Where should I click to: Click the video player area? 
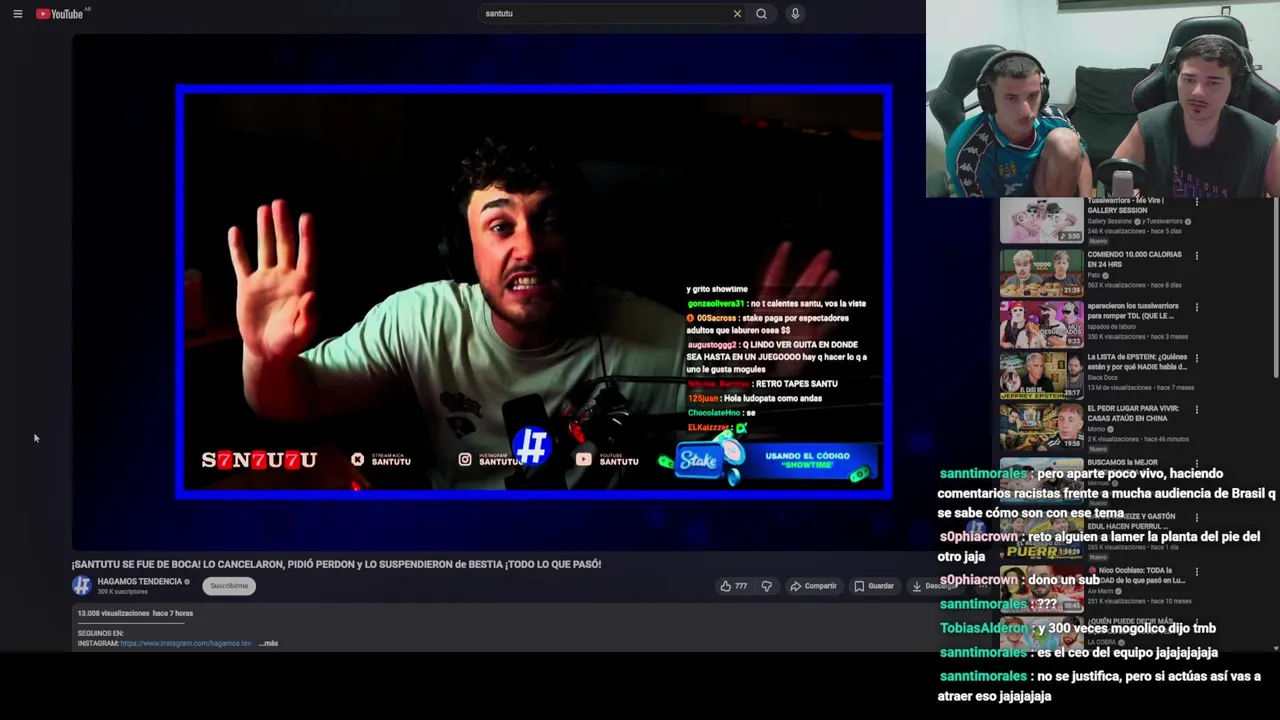(x=533, y=292)
